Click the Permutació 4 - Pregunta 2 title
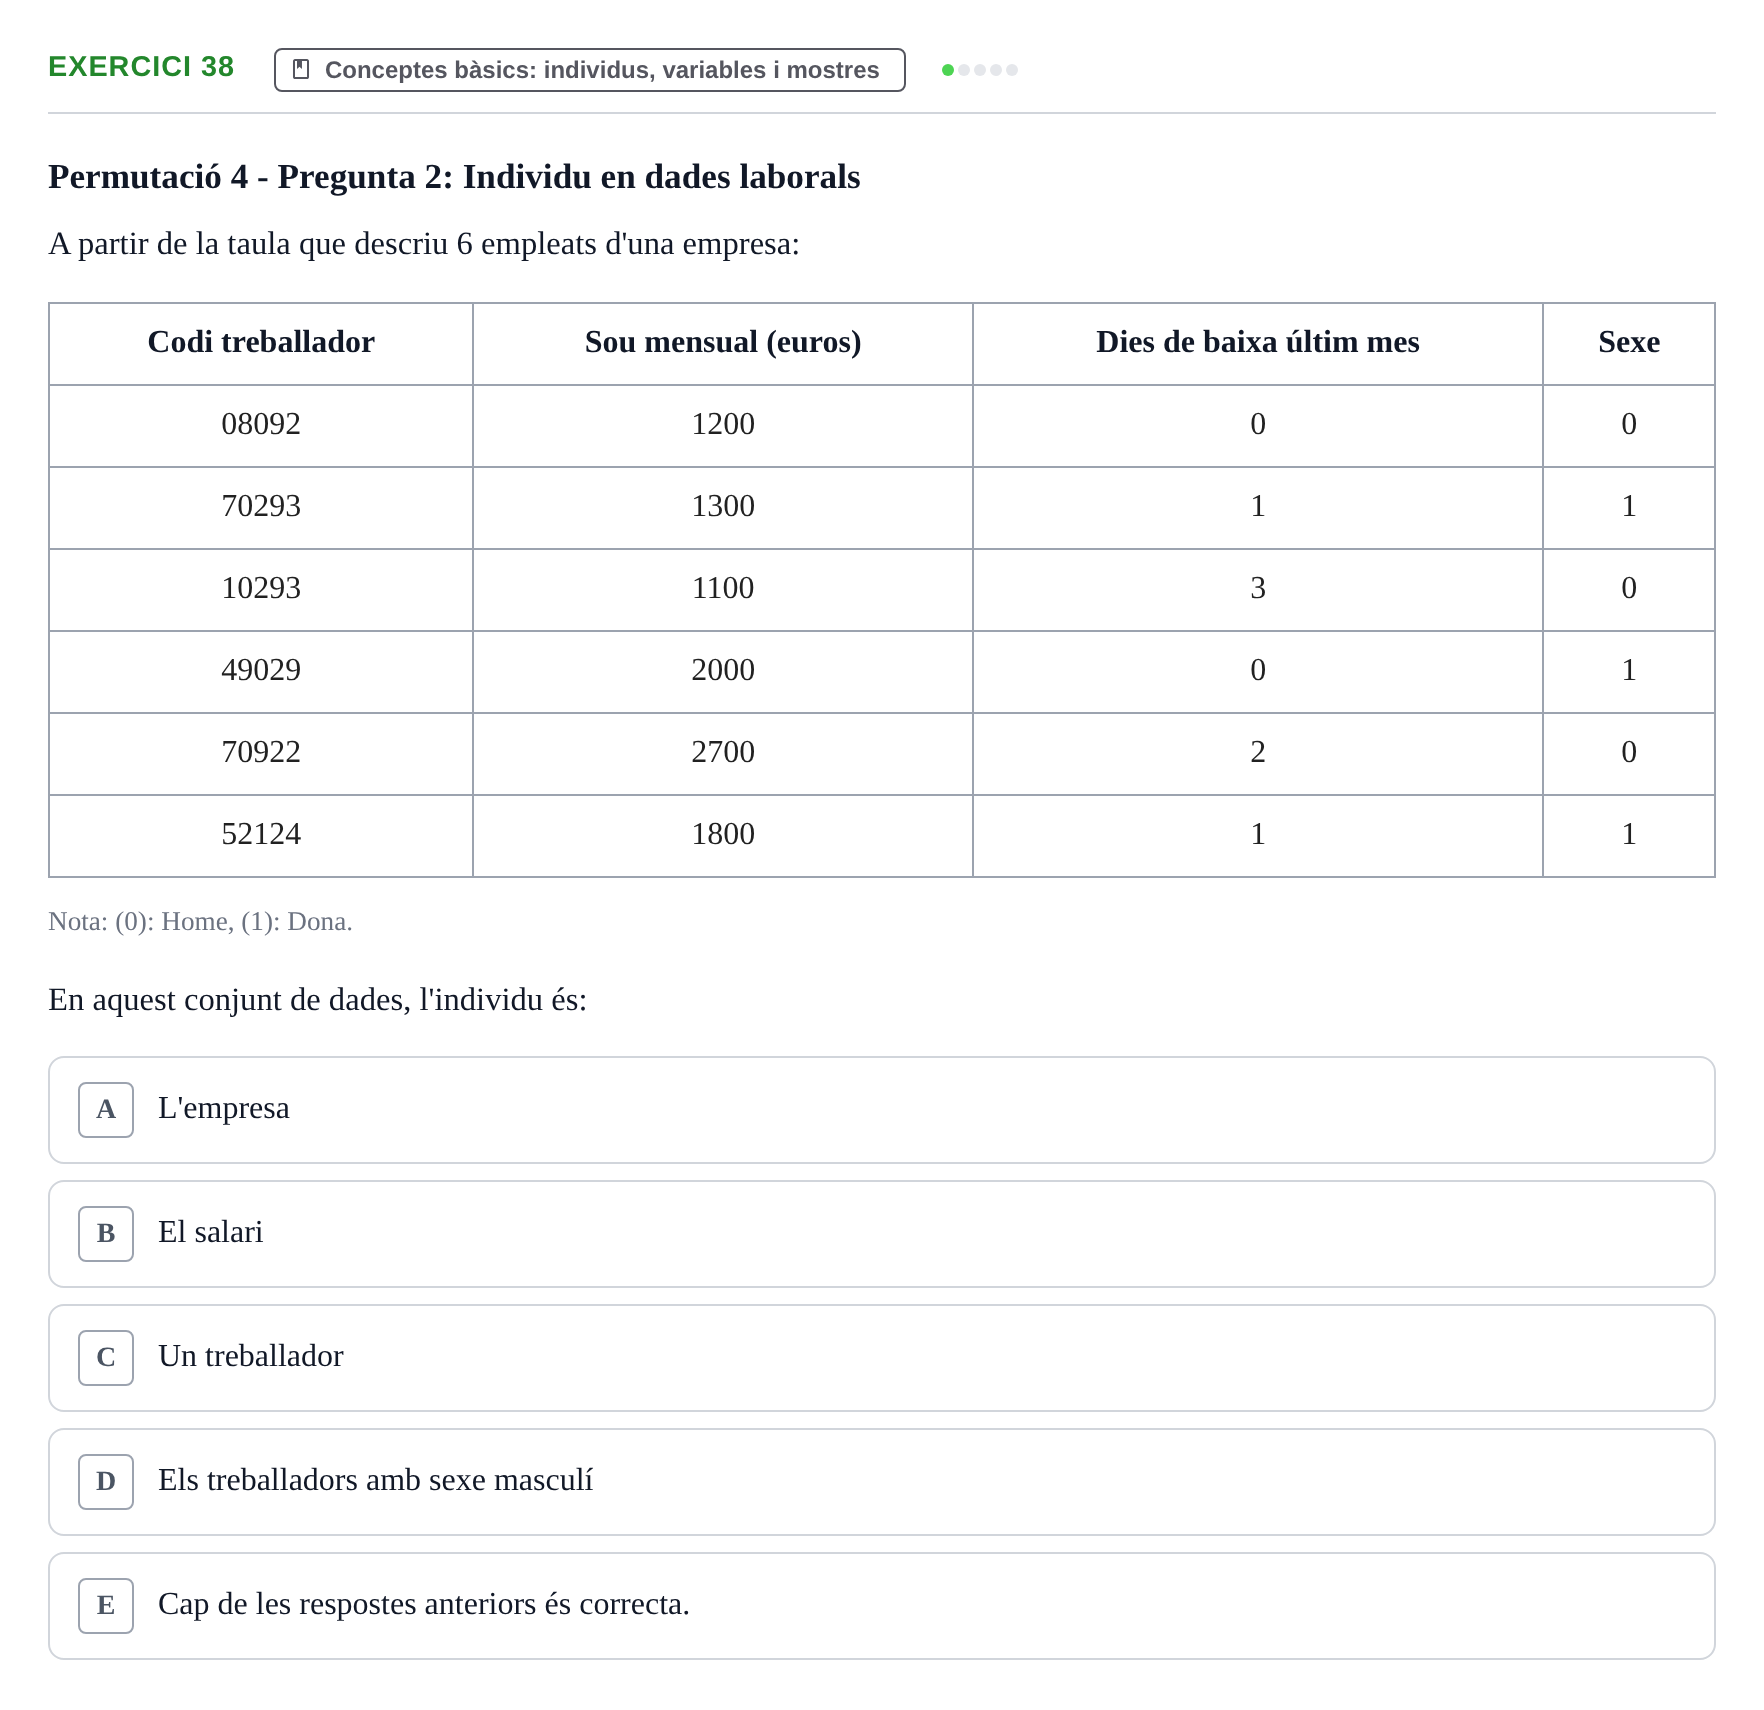Viewport: 1764px width, 1710px height. point(454,177)
